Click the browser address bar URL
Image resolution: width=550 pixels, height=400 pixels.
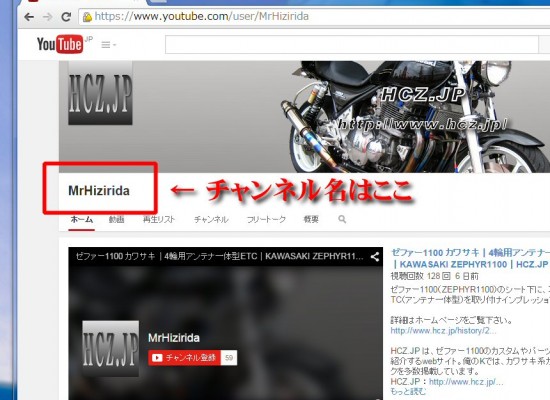pyautogui.click(x=202, y=16)
